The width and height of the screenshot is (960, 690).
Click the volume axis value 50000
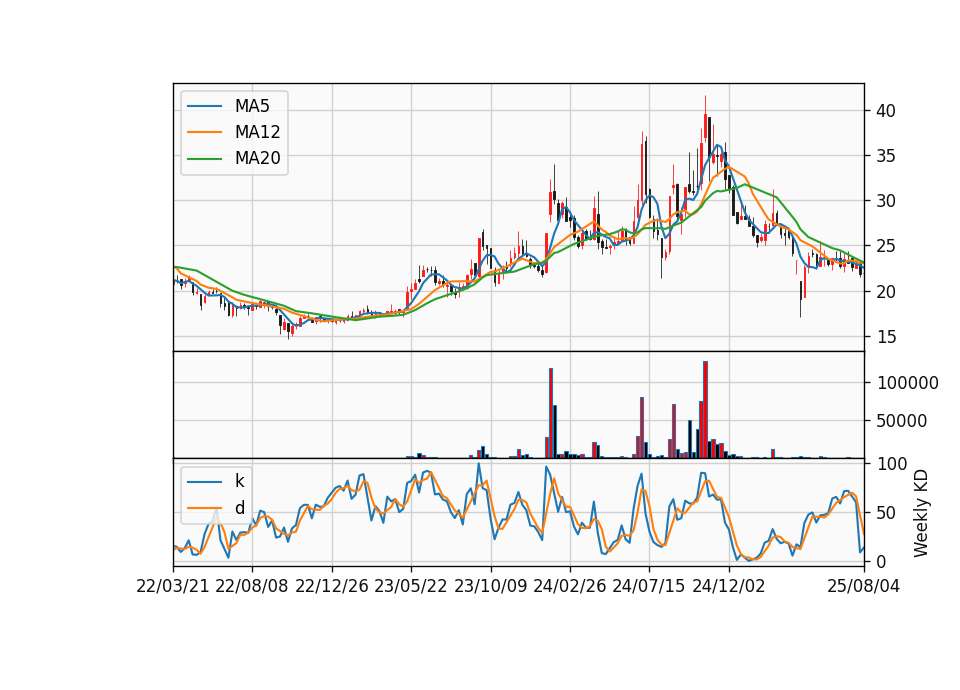pos(902,421)
